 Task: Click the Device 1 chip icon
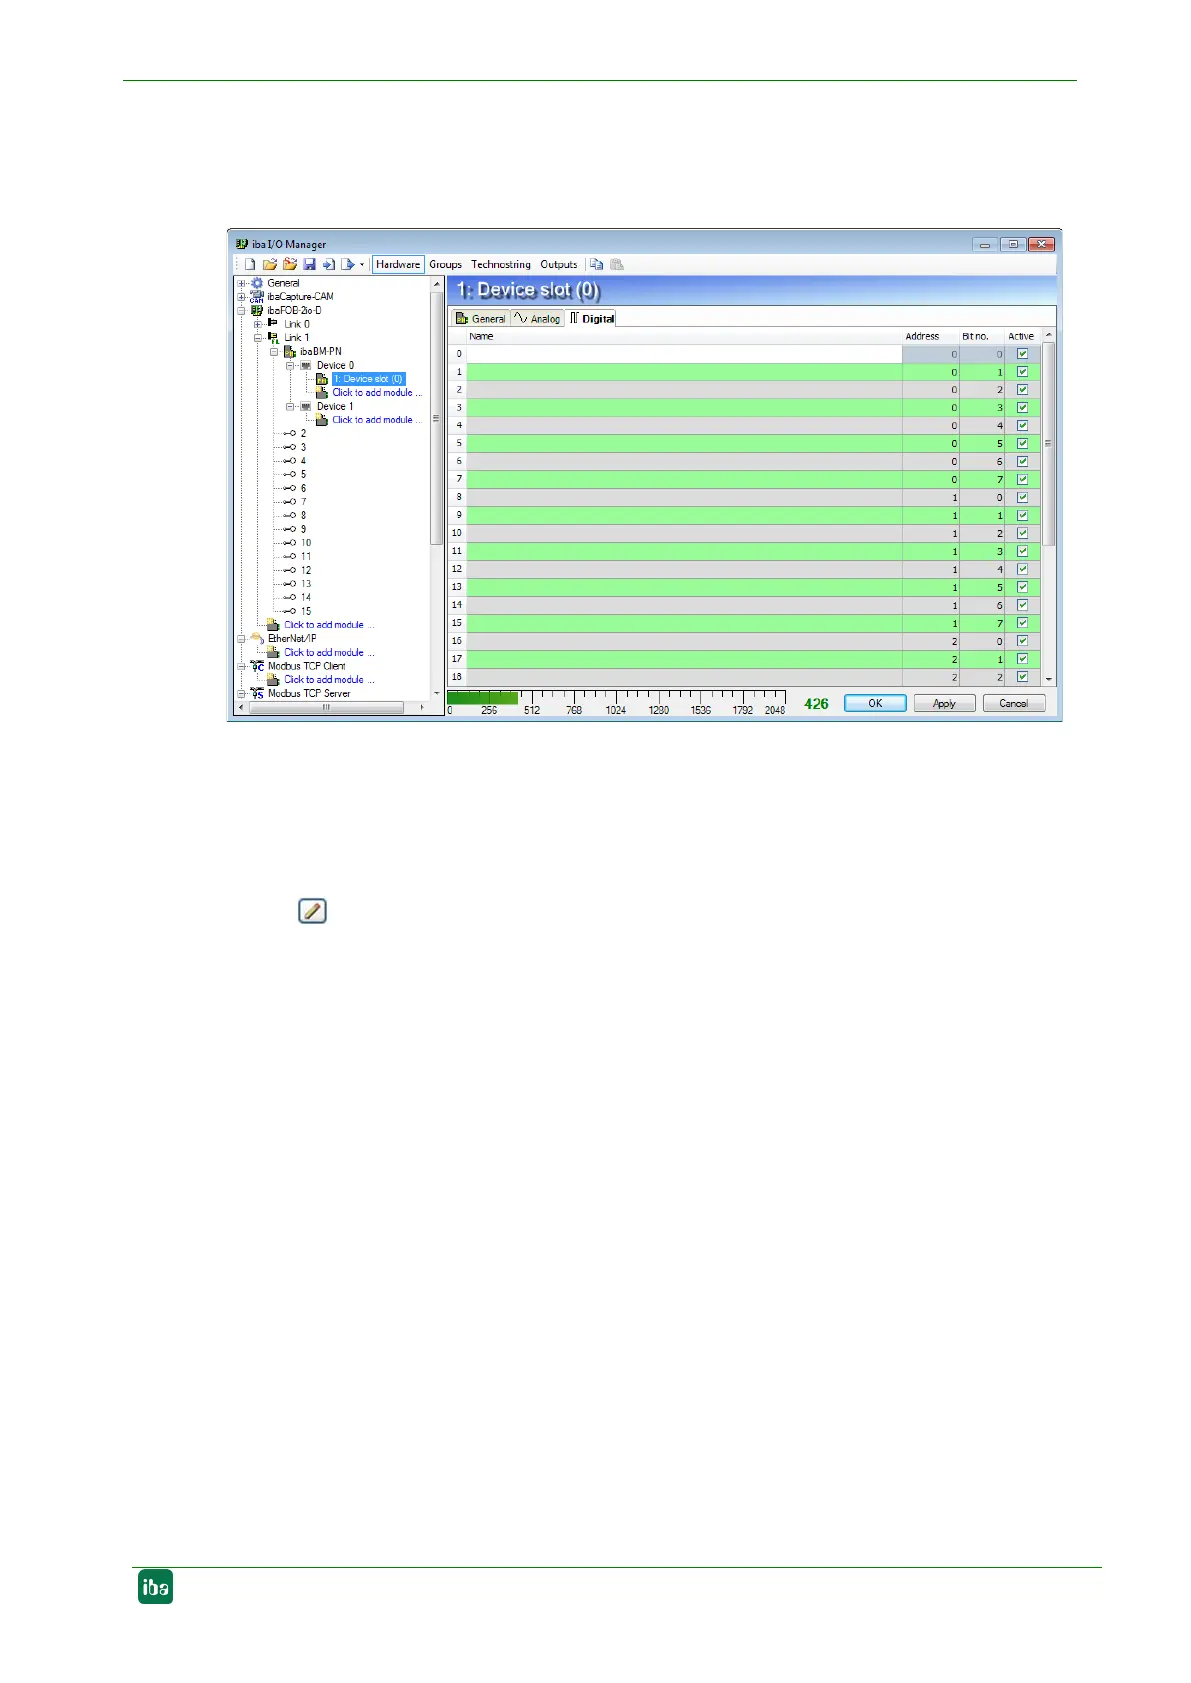[306, 406]
